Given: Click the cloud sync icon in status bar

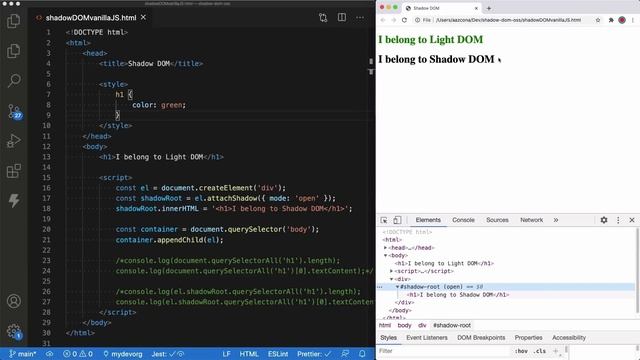Looking at the screenshot, I should (x=49, y=354).
